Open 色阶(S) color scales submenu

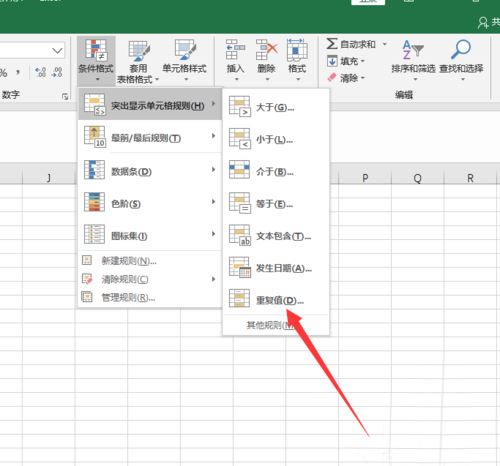[x=150, y=203]
